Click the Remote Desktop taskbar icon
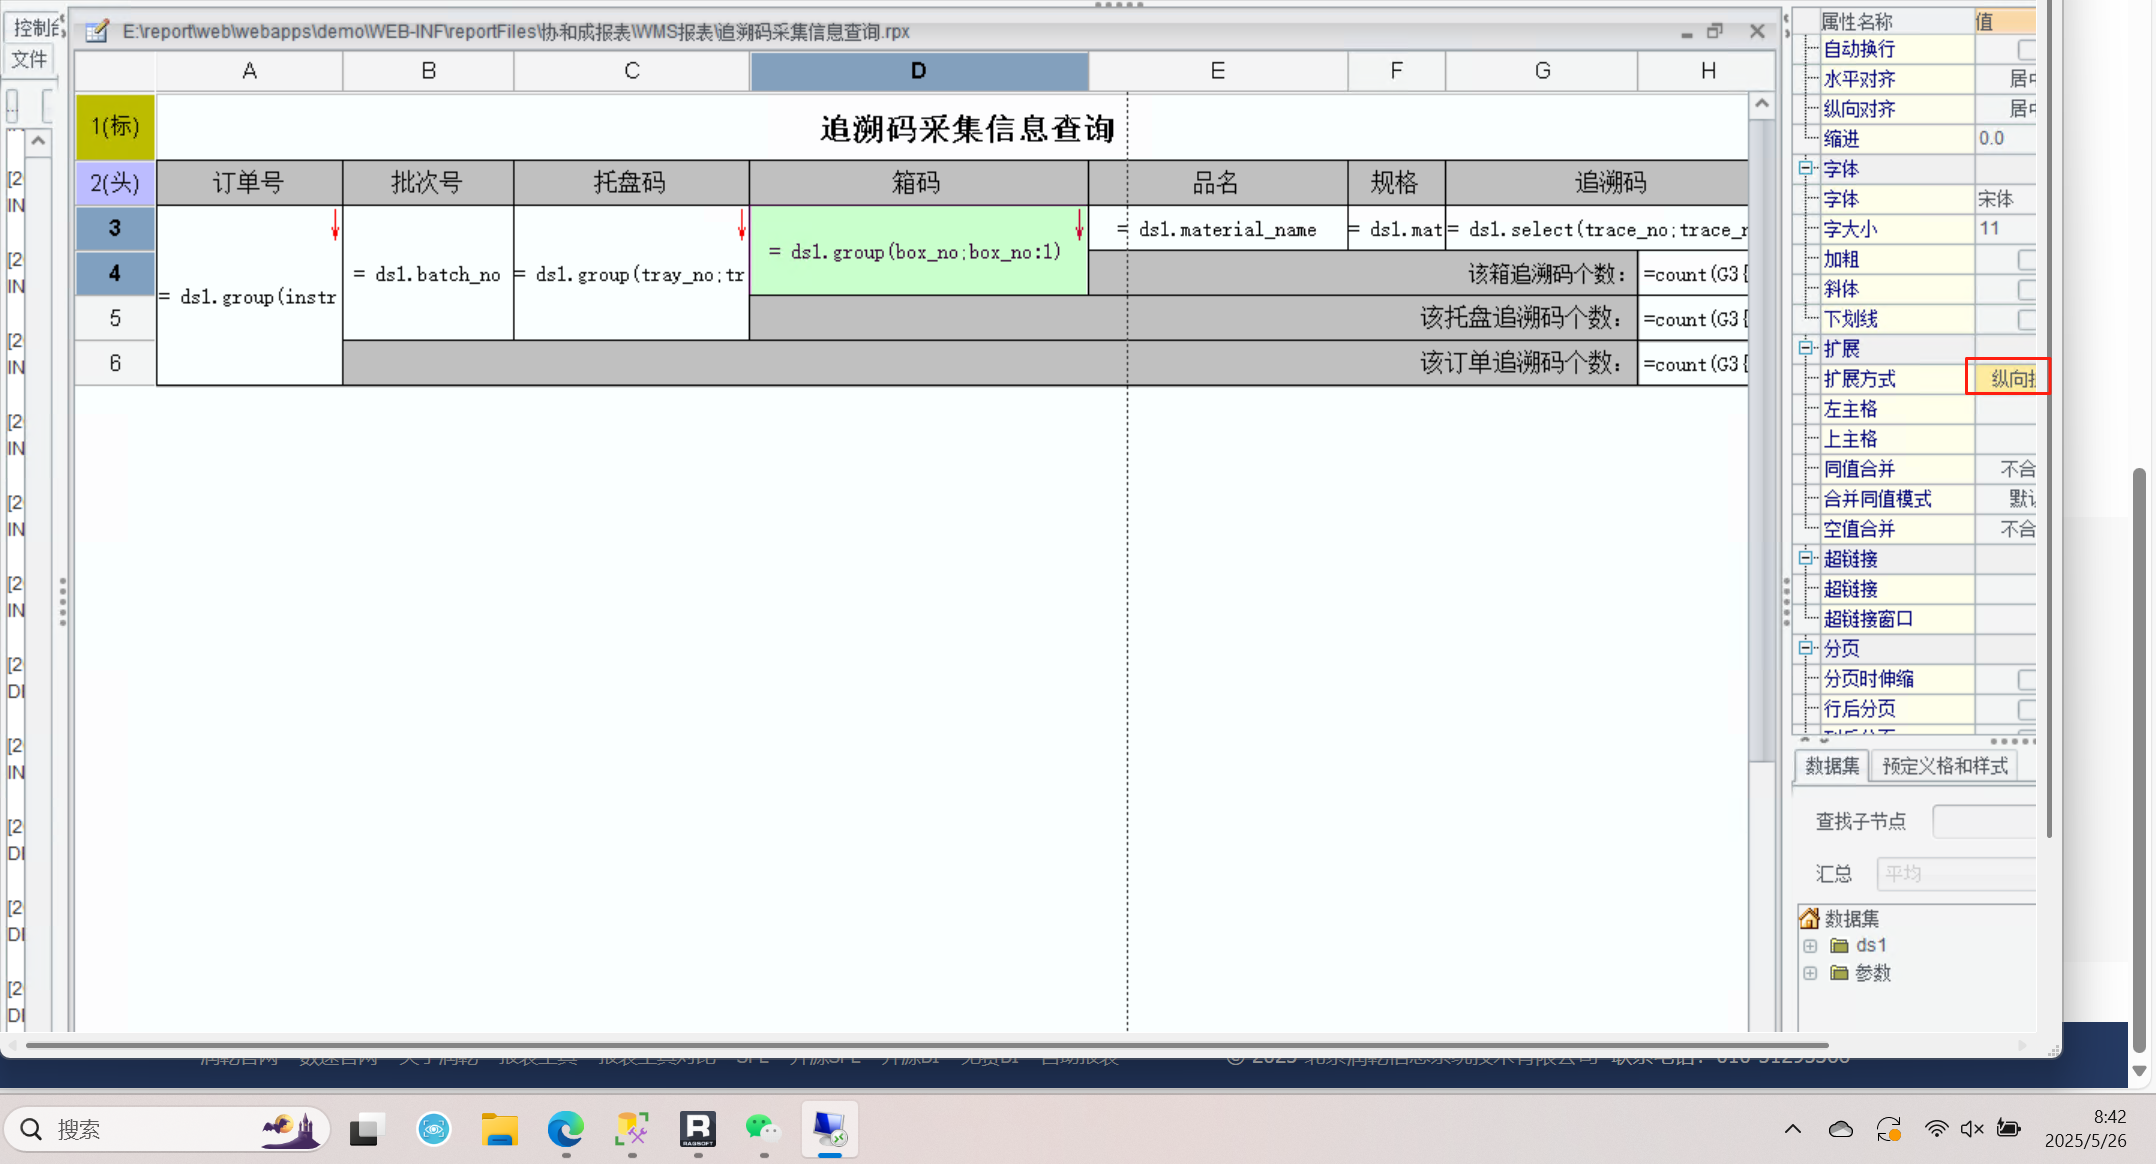The width and height of the screenshot is (2156, 1164). pos(829,1129)
